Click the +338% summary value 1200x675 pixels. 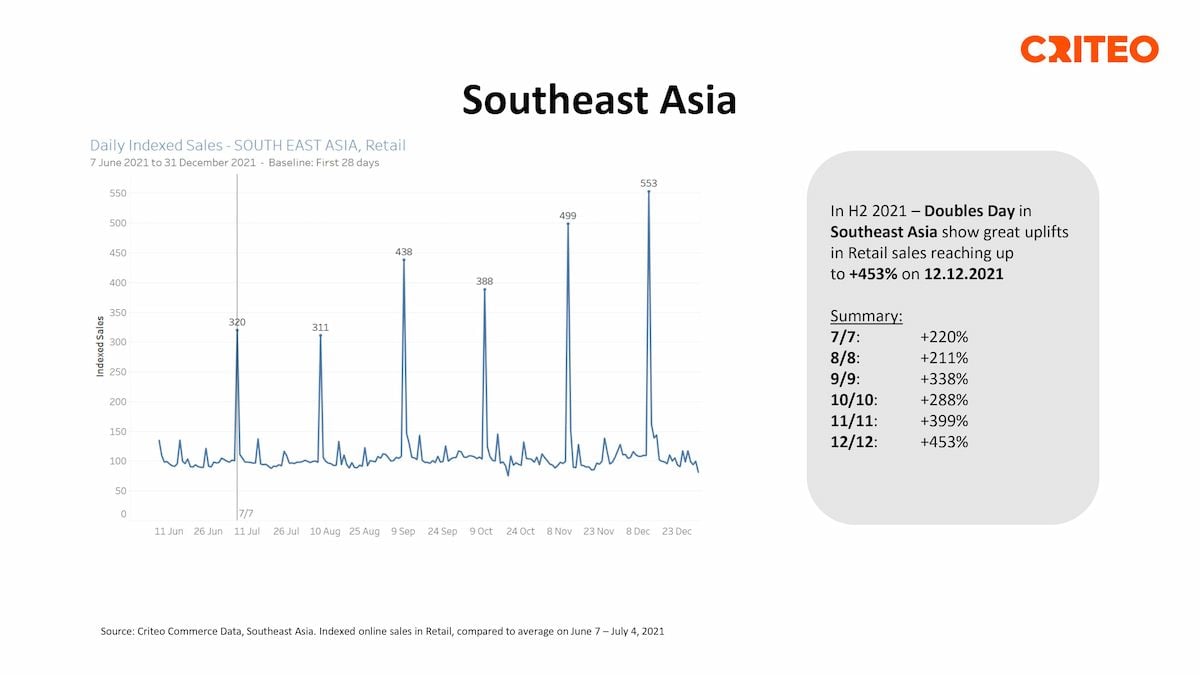tap(944, 379)
